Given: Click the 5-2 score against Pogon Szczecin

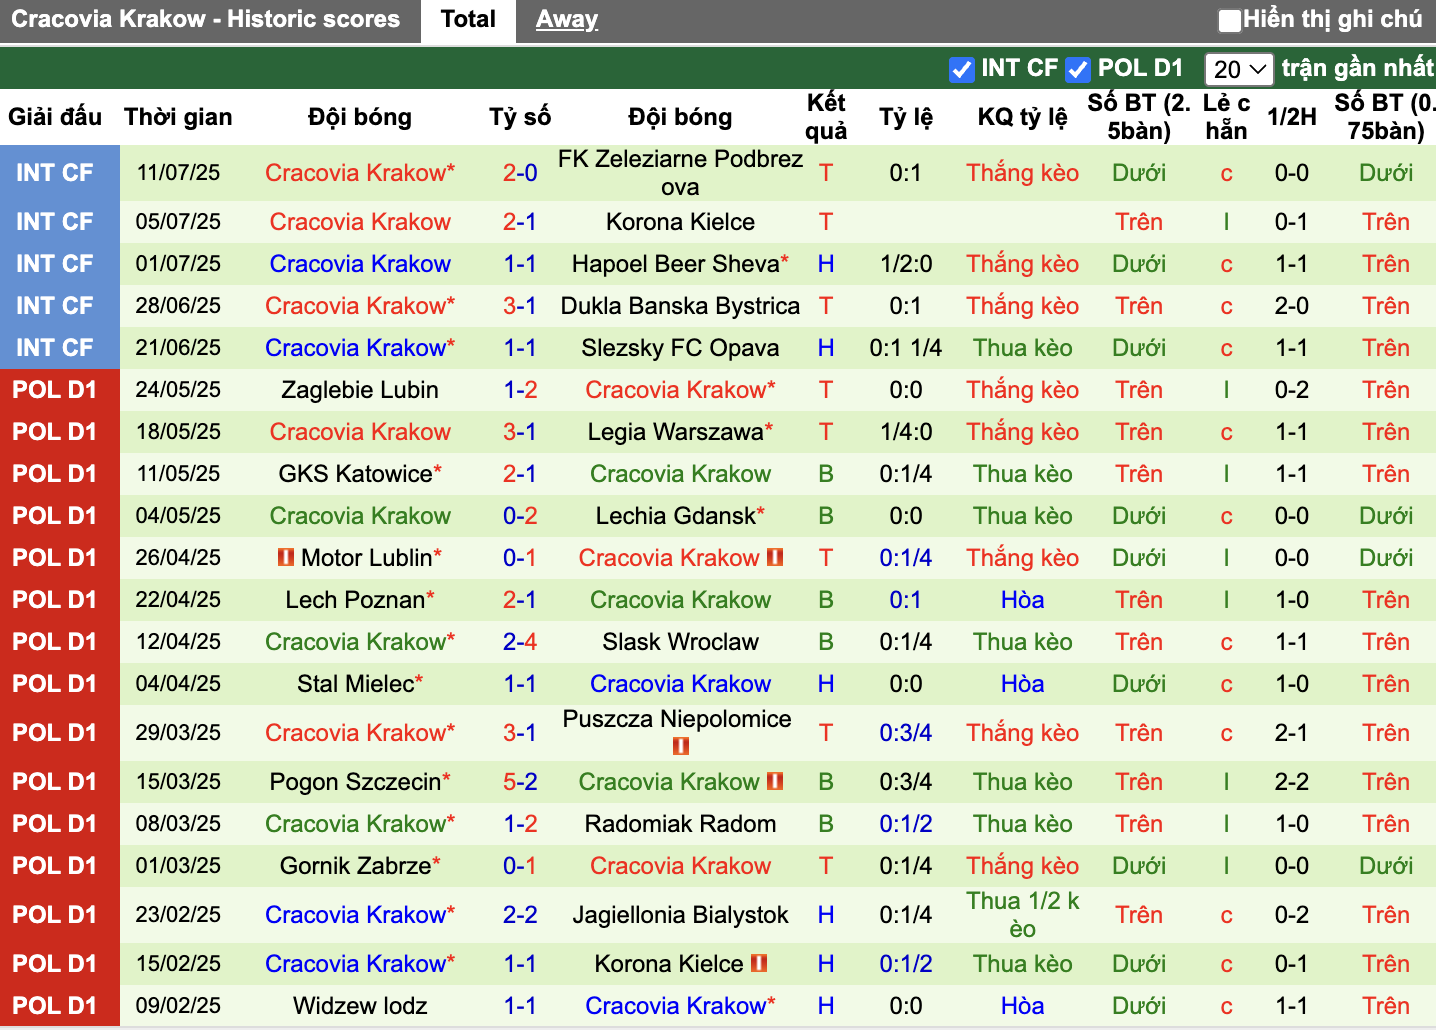Looking at the screenshot, I should [x=520, y=782].
